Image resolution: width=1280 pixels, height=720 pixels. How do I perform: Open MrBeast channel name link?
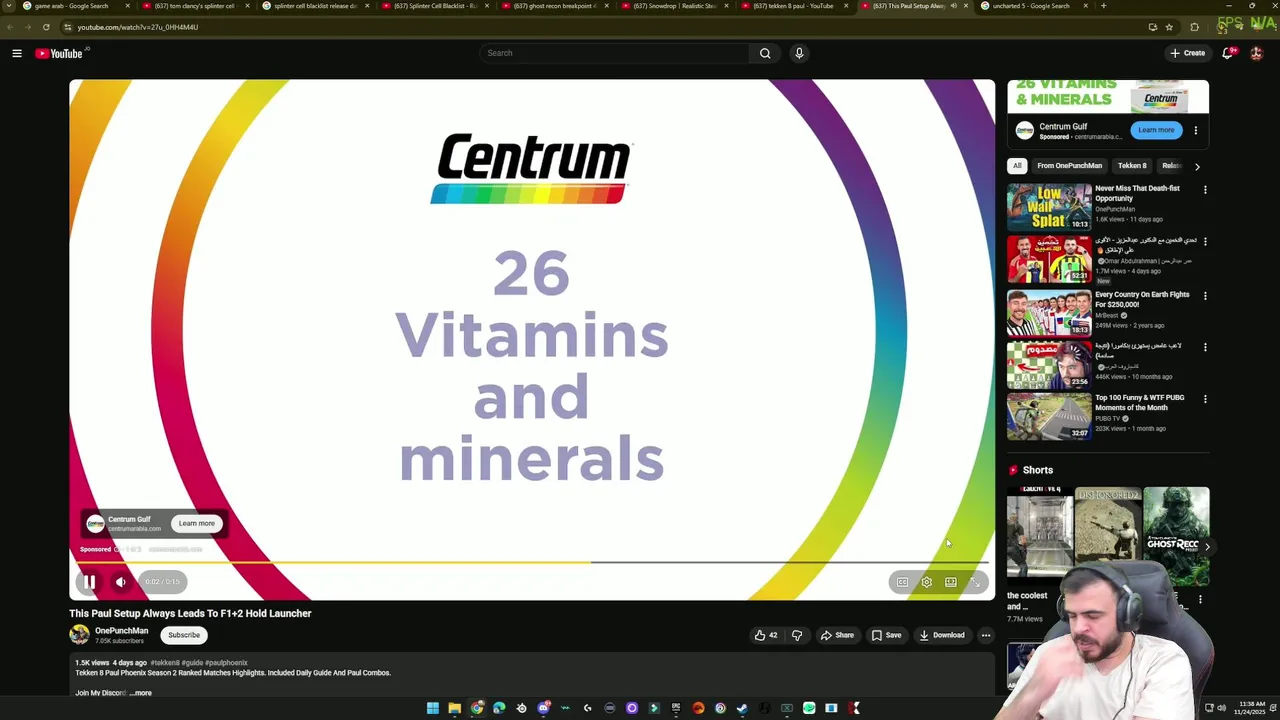[1106, 315]
